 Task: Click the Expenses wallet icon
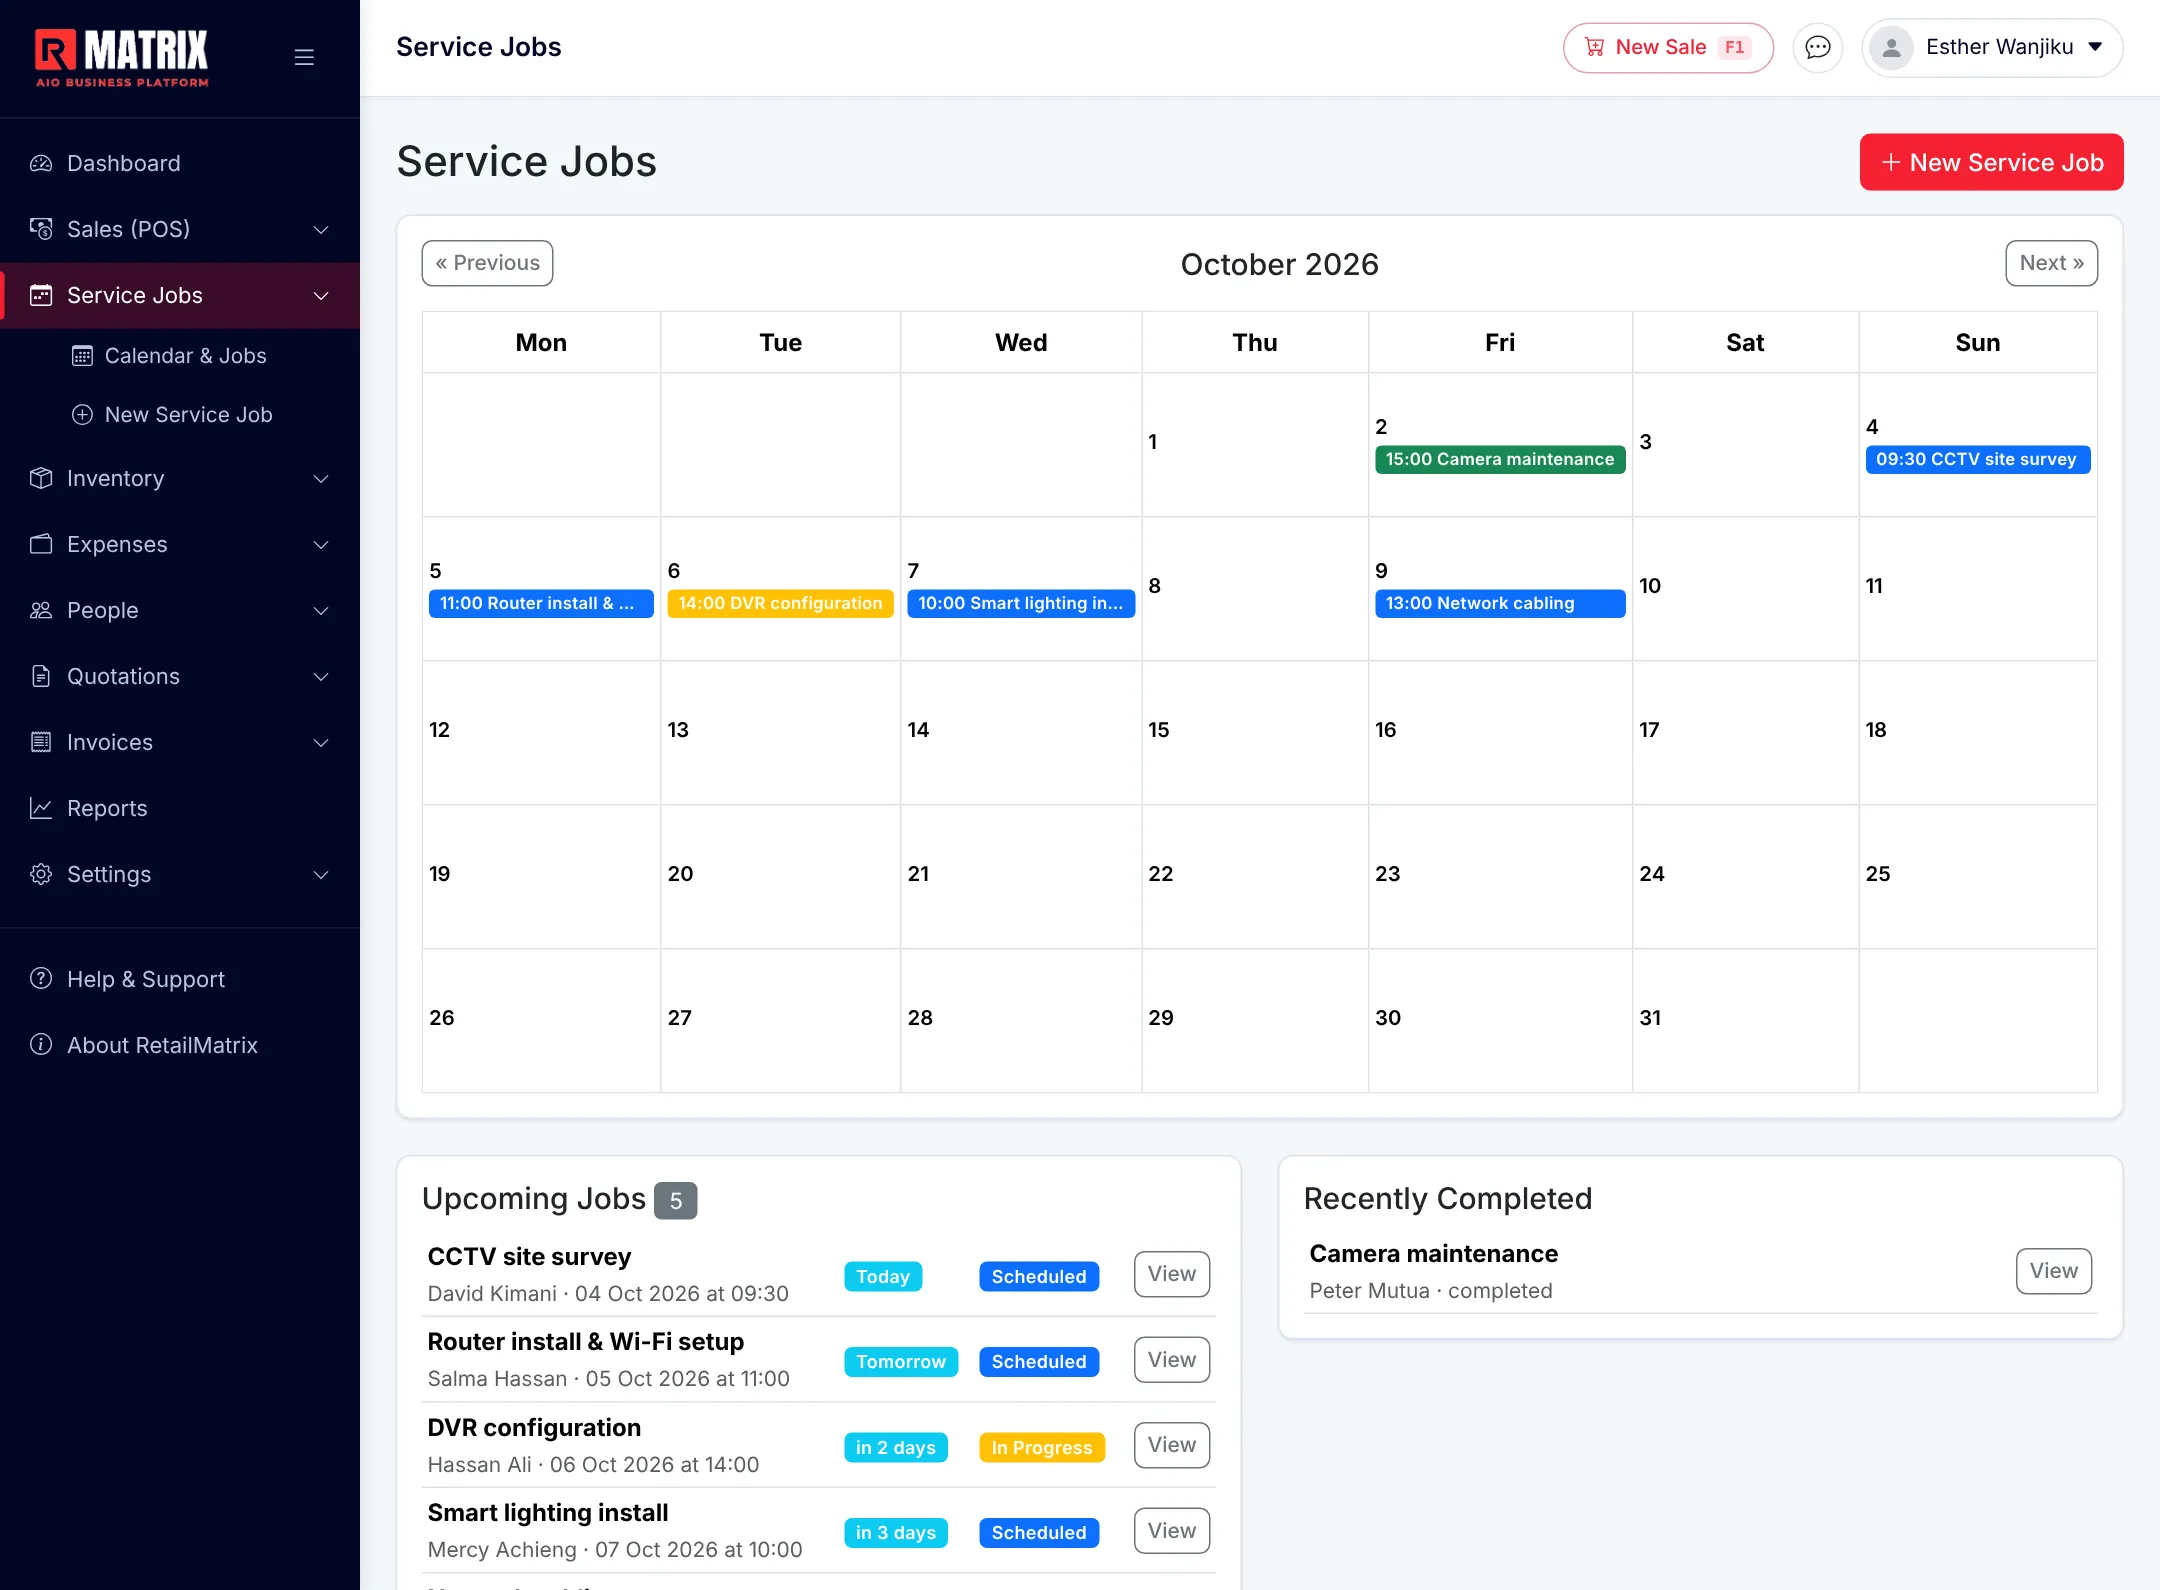(x=41, y=544)
